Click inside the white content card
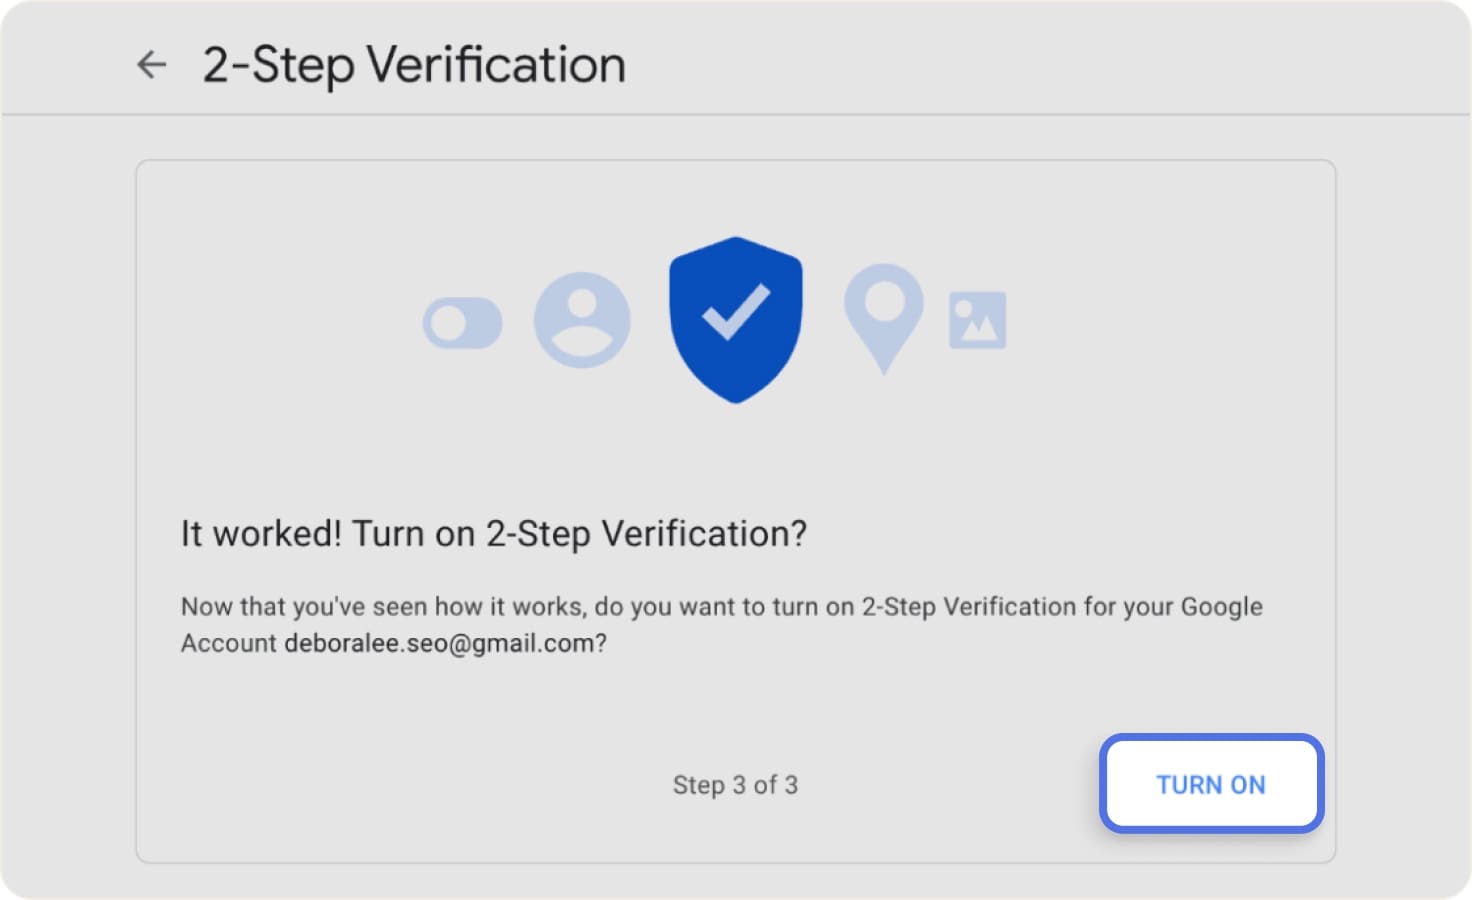The image size is (1472, 900). pos(736,460)
